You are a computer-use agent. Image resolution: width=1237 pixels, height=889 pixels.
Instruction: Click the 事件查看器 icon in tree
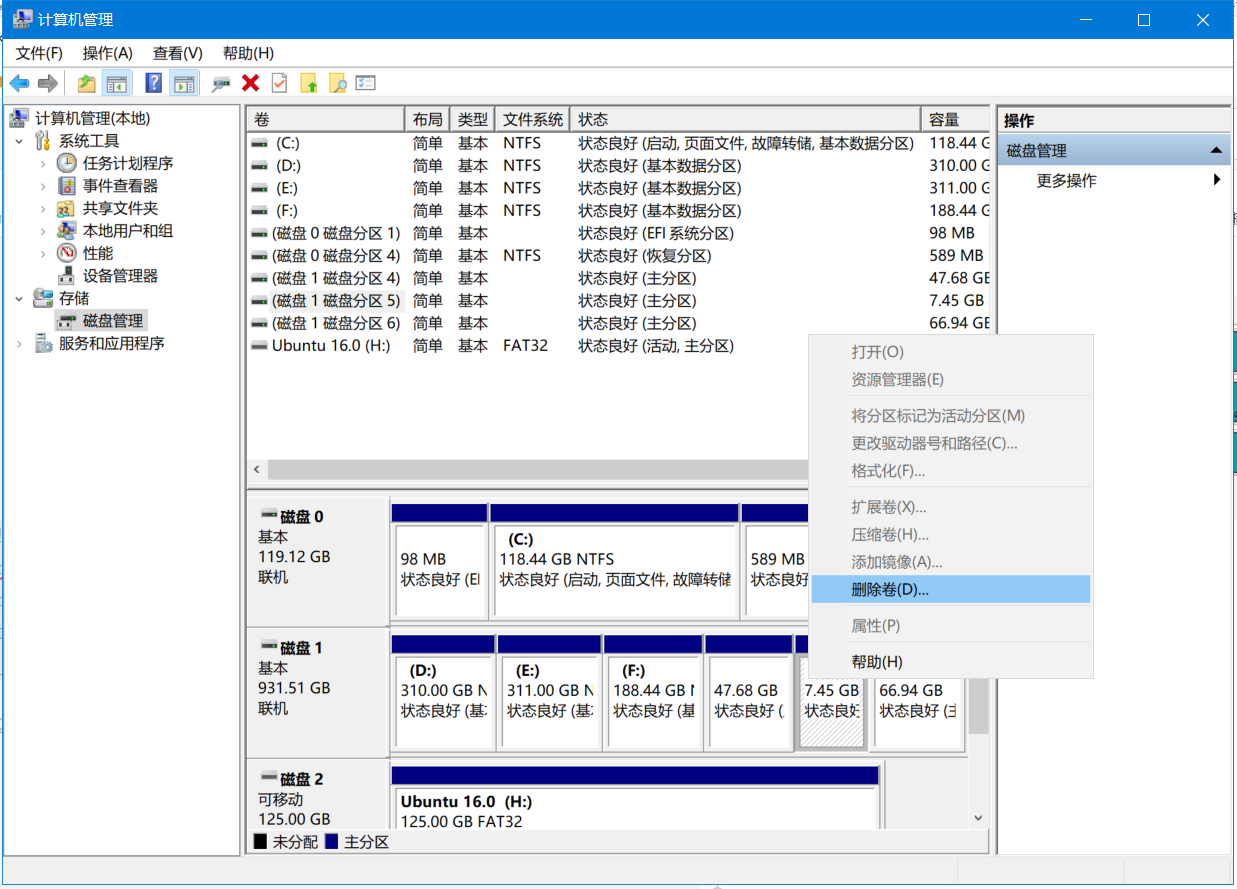(x=67, y=186)
